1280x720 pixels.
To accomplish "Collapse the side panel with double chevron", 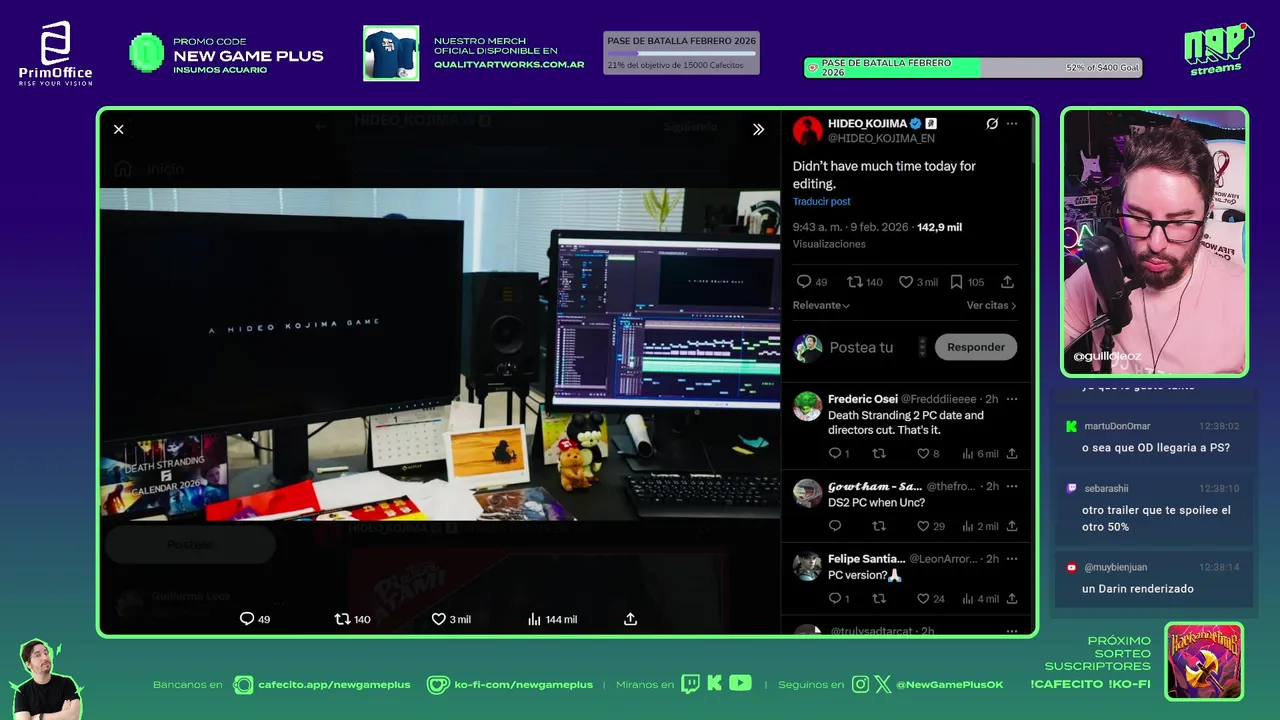I will [x=758, y=129].
